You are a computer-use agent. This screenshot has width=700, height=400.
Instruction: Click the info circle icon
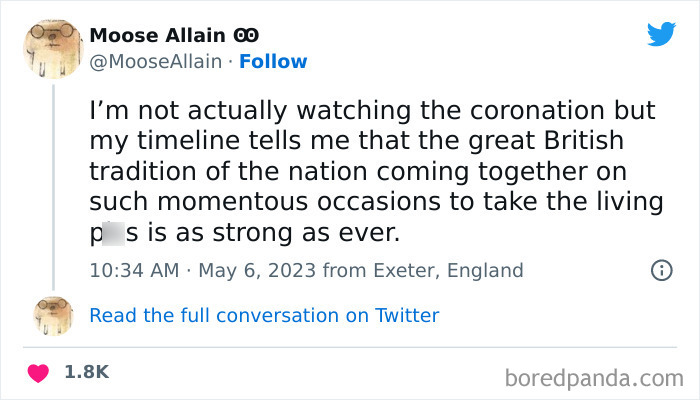point(661,270)
